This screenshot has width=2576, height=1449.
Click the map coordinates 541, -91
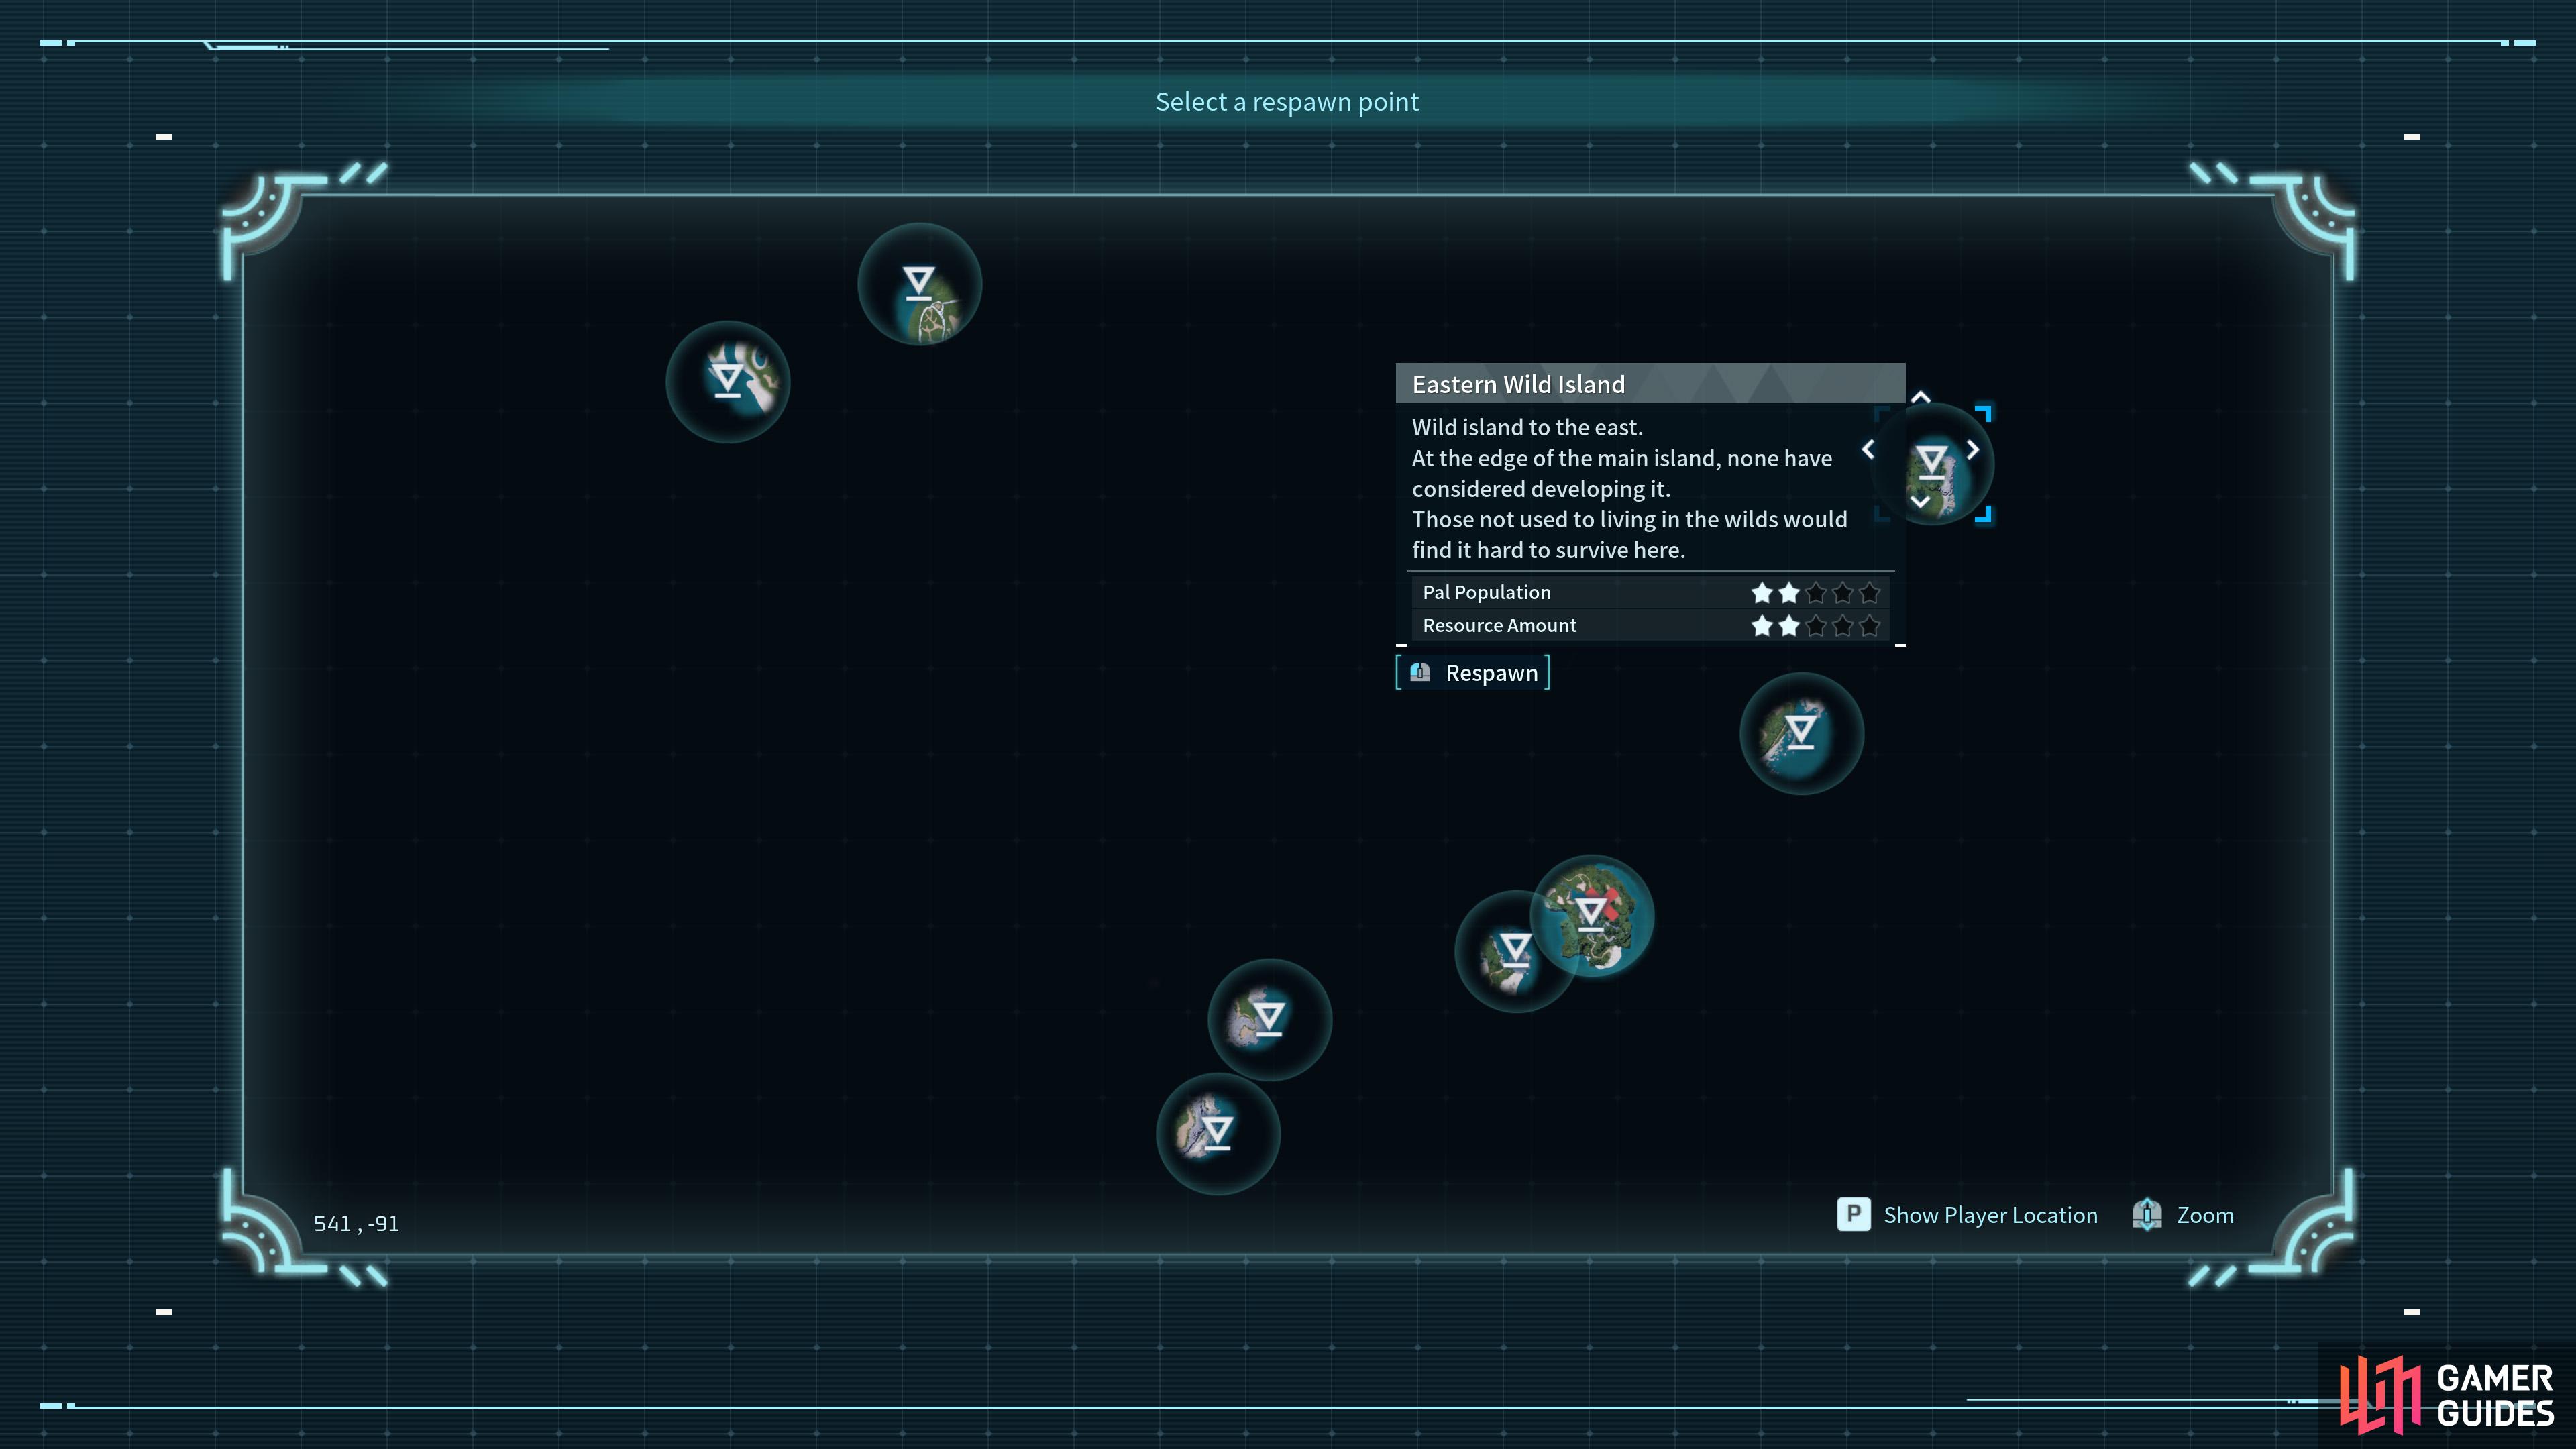pos(356,1223)
